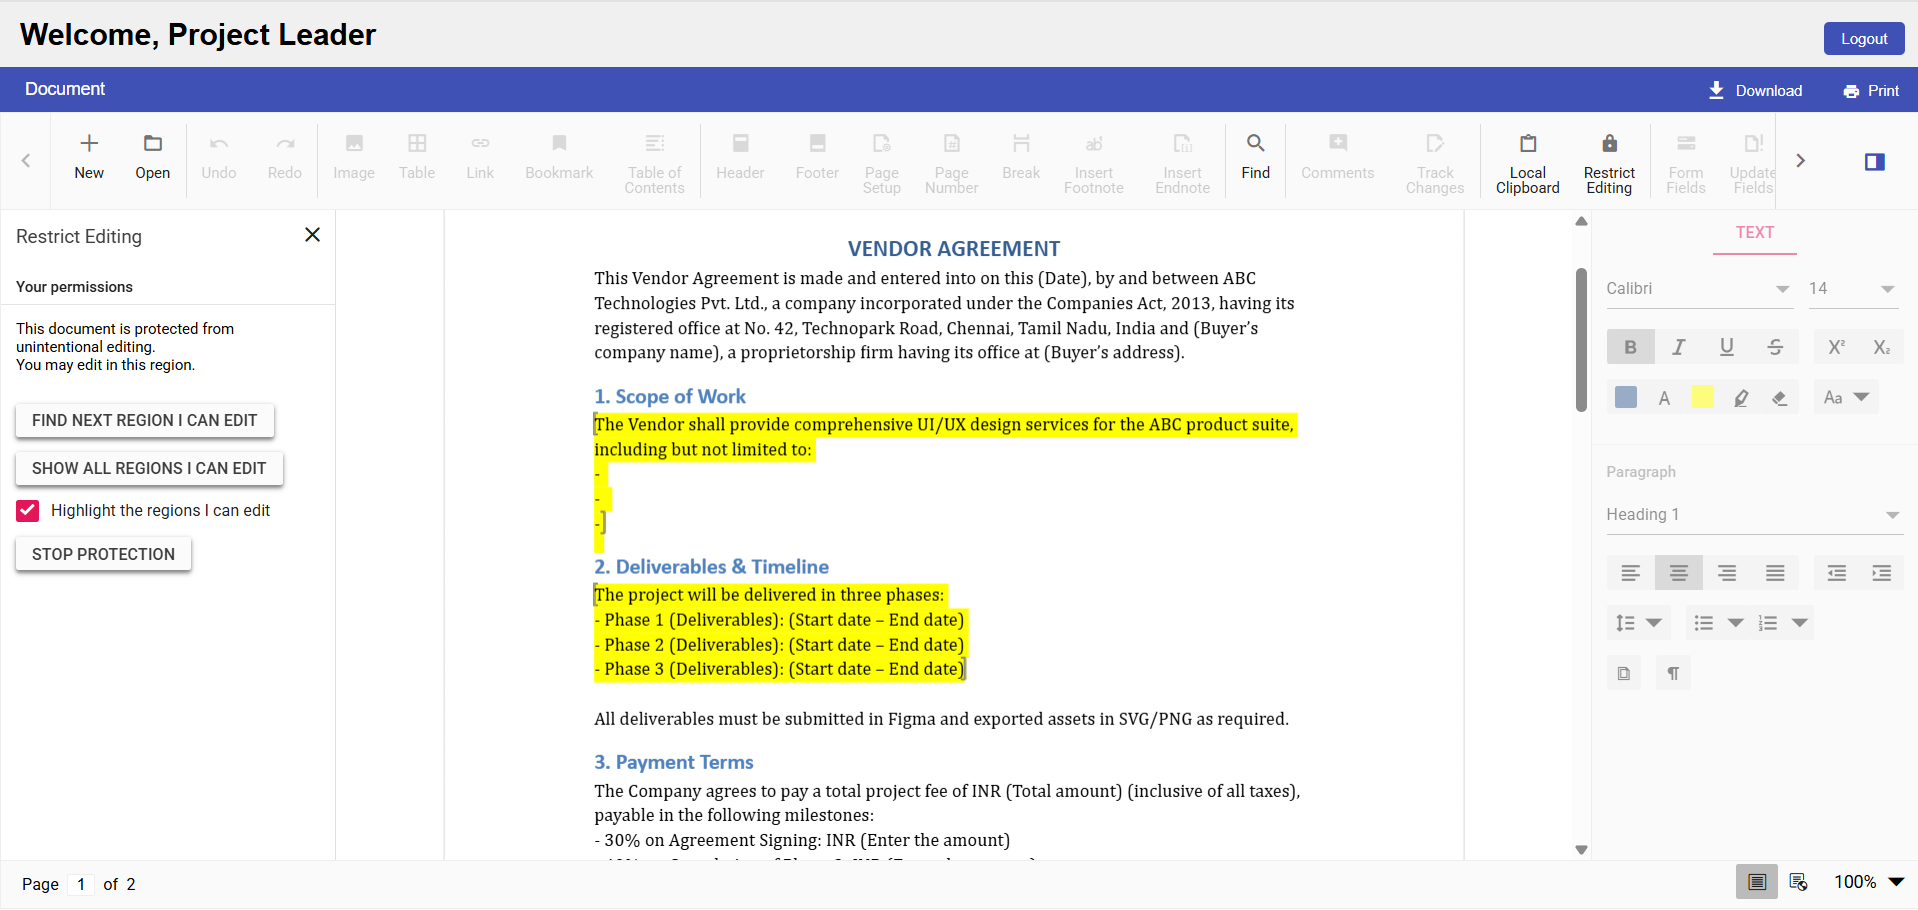1918x910 pixels.
Task: Click the Stop Protection button
Action: pyautogui.click(x=103, y=555)
